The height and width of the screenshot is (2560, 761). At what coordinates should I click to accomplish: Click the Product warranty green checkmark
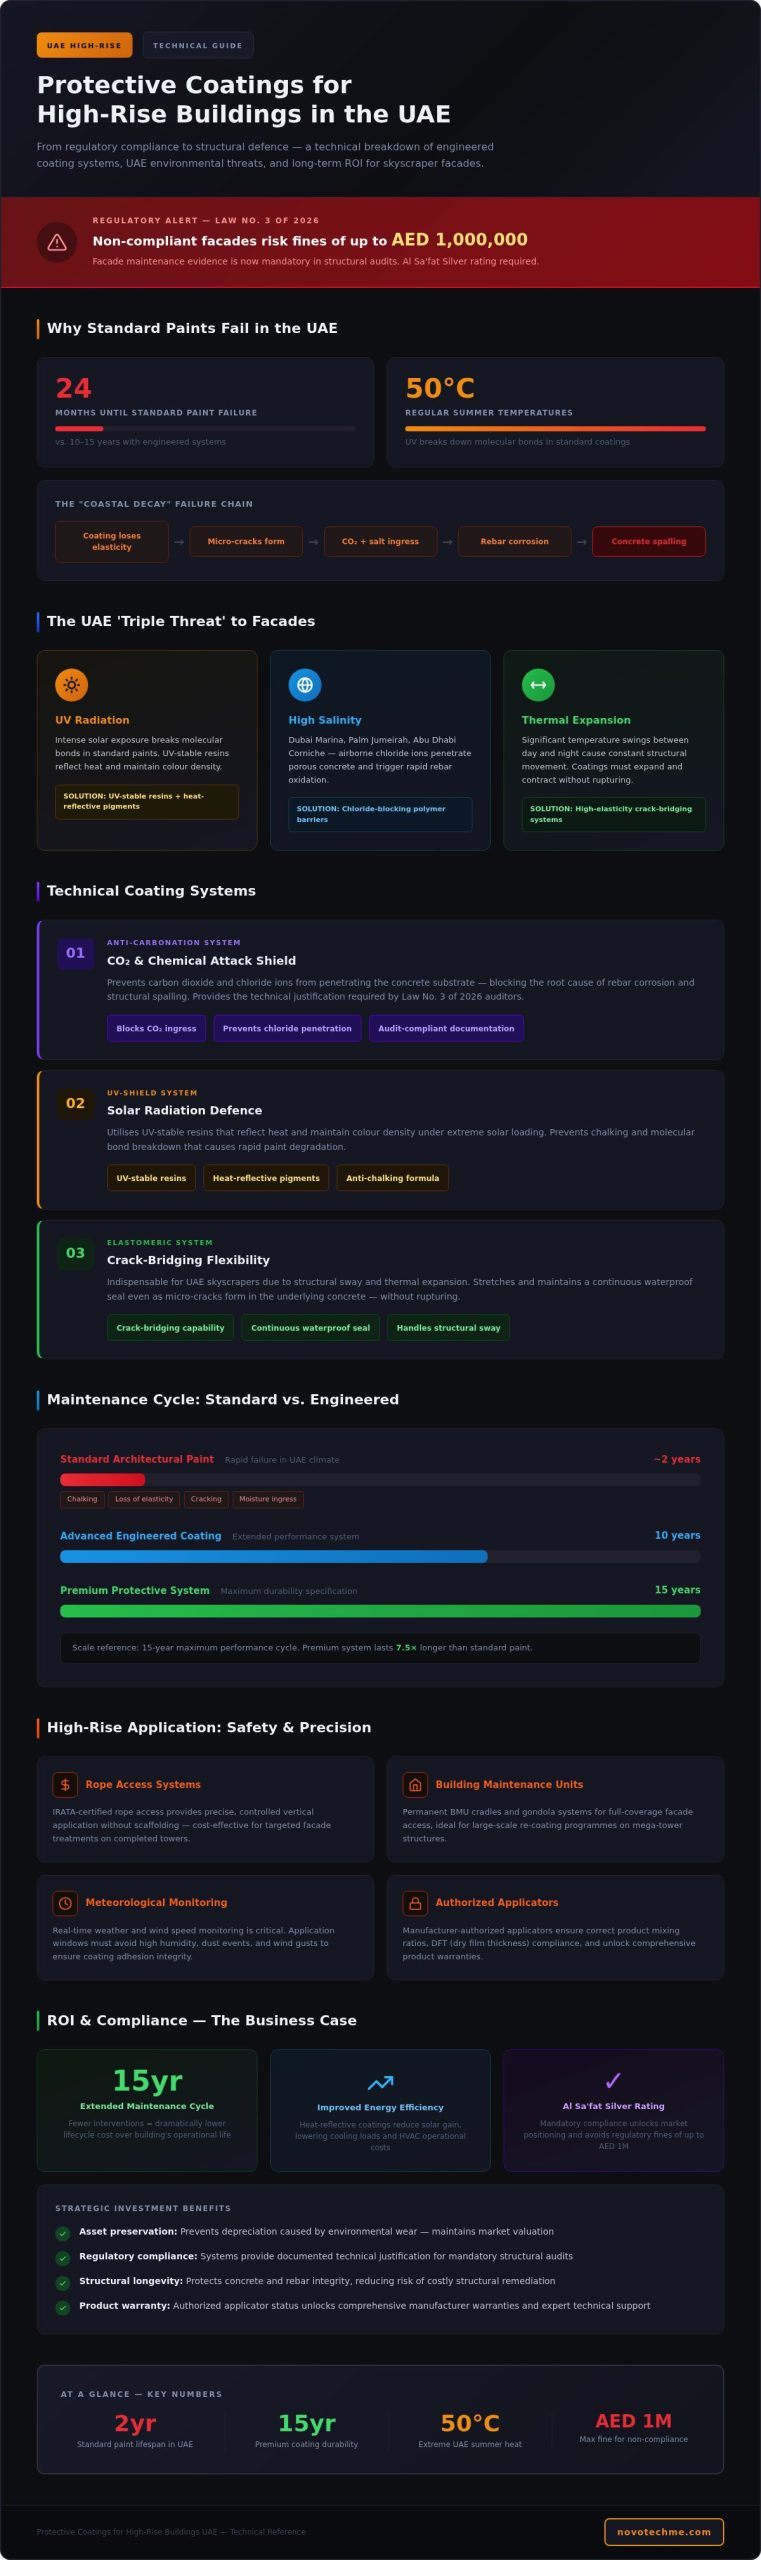pyautogui.click(x=63, y=2307)
